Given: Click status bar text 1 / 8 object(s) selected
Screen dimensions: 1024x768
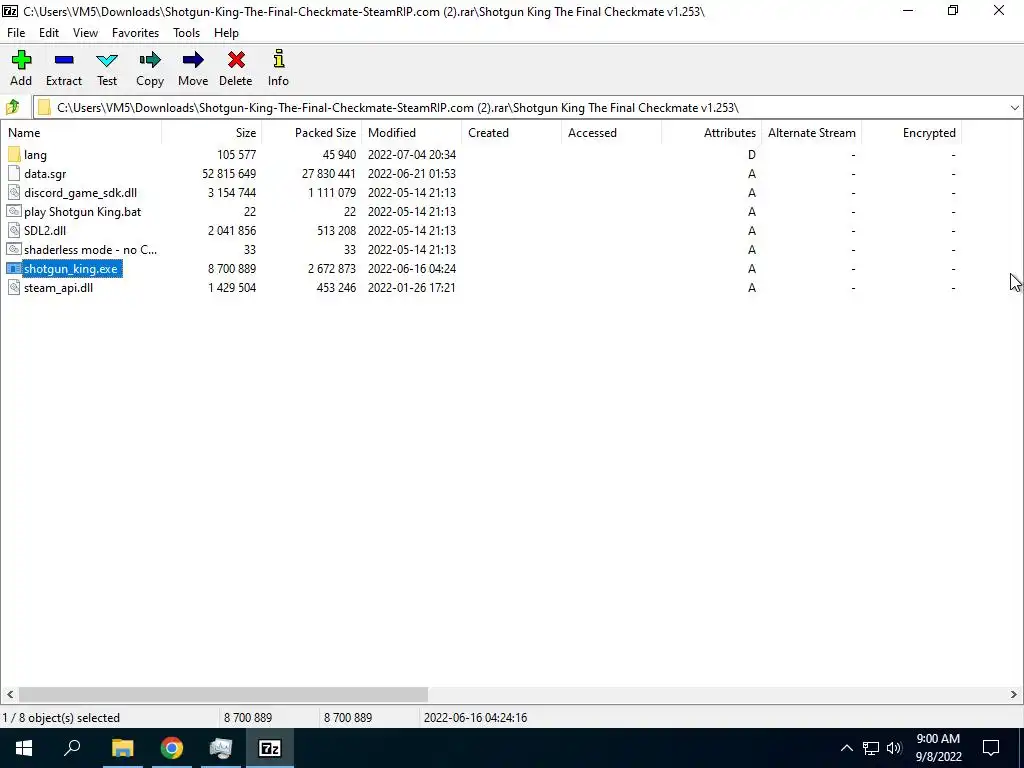Looking at the screenshot, I should [x=61, y=718].
